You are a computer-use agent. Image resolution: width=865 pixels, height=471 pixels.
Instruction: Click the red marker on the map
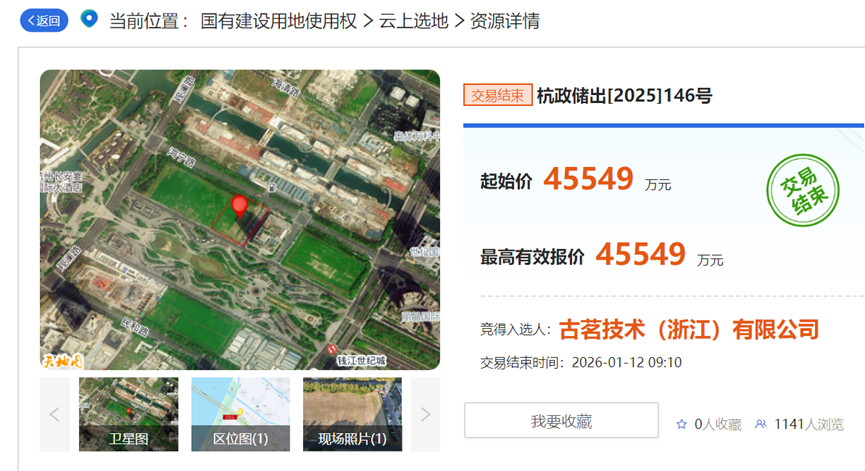[239, 207]
